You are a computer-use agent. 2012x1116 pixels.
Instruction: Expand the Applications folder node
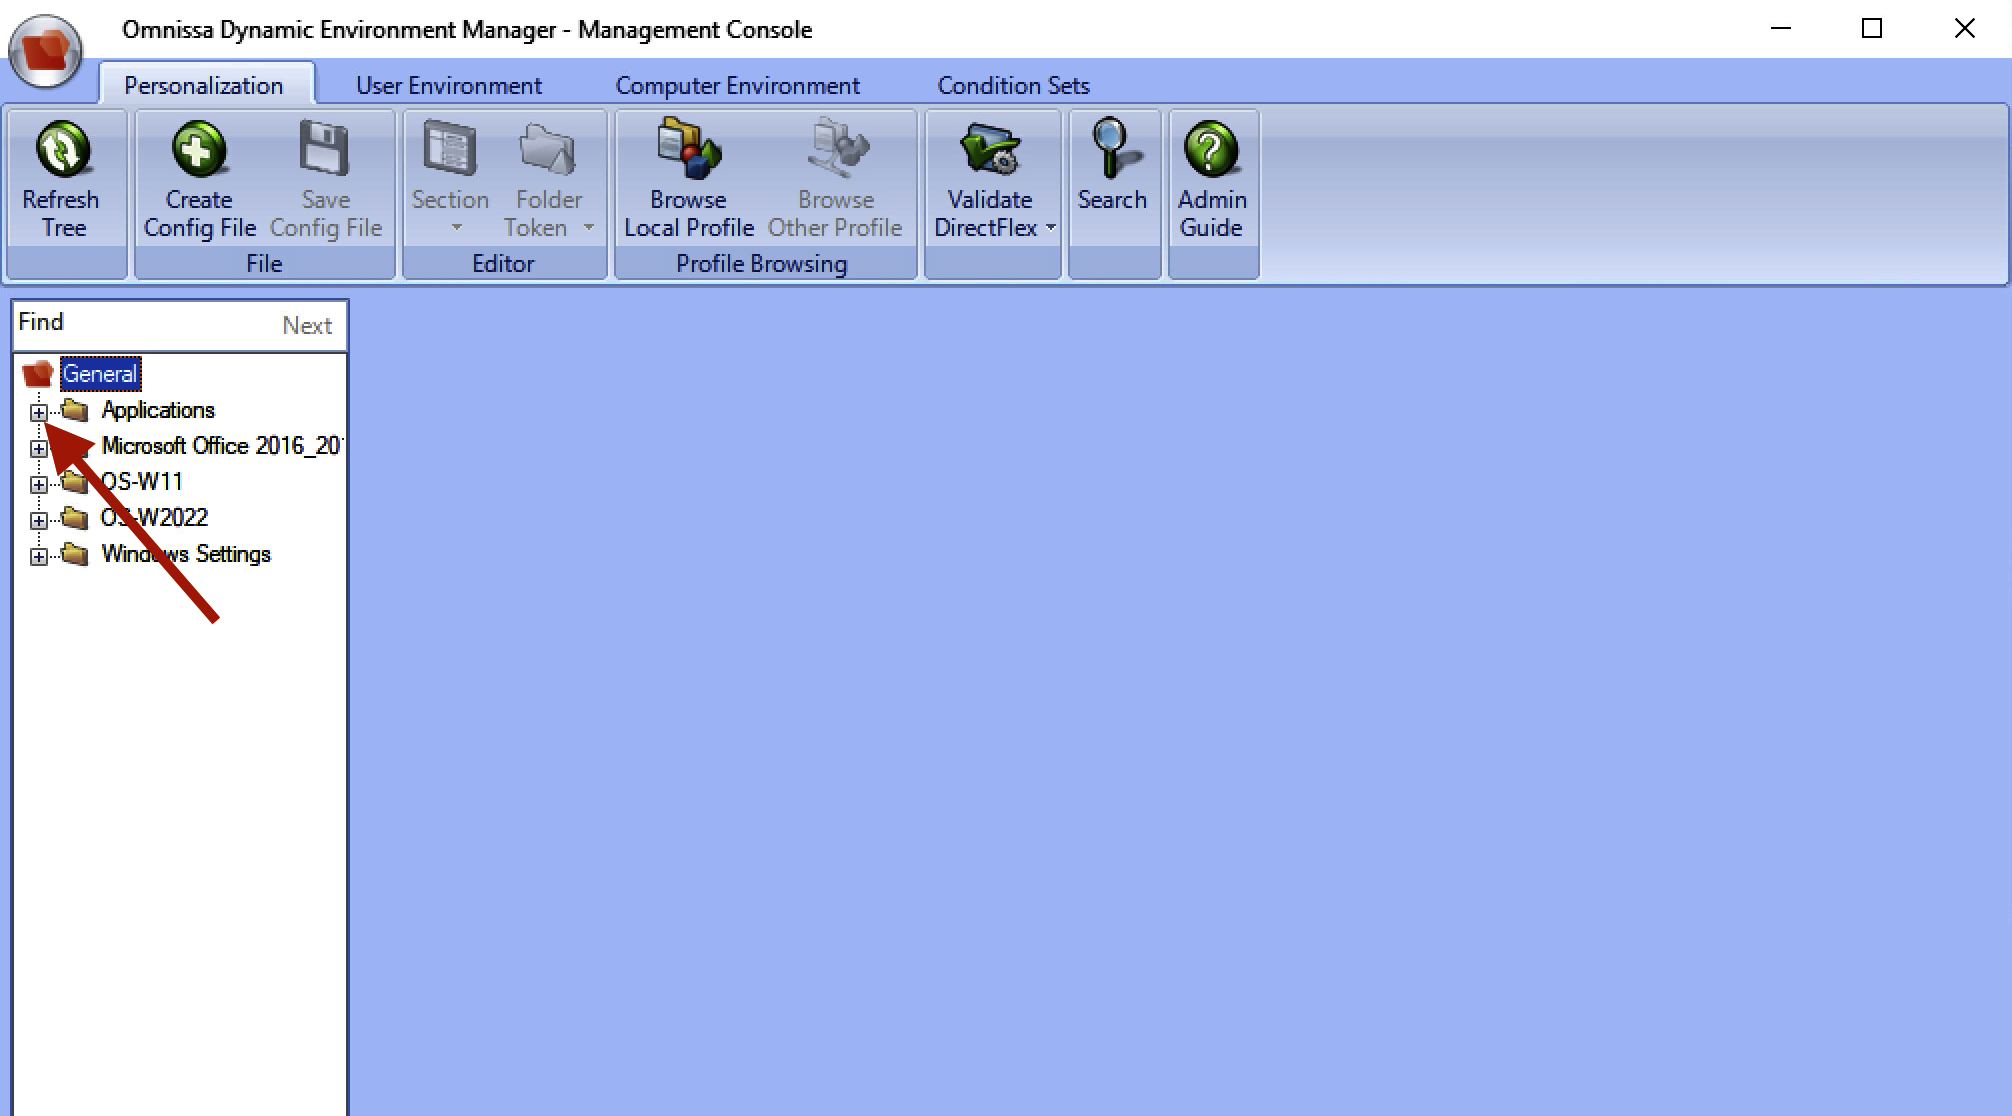38,412
